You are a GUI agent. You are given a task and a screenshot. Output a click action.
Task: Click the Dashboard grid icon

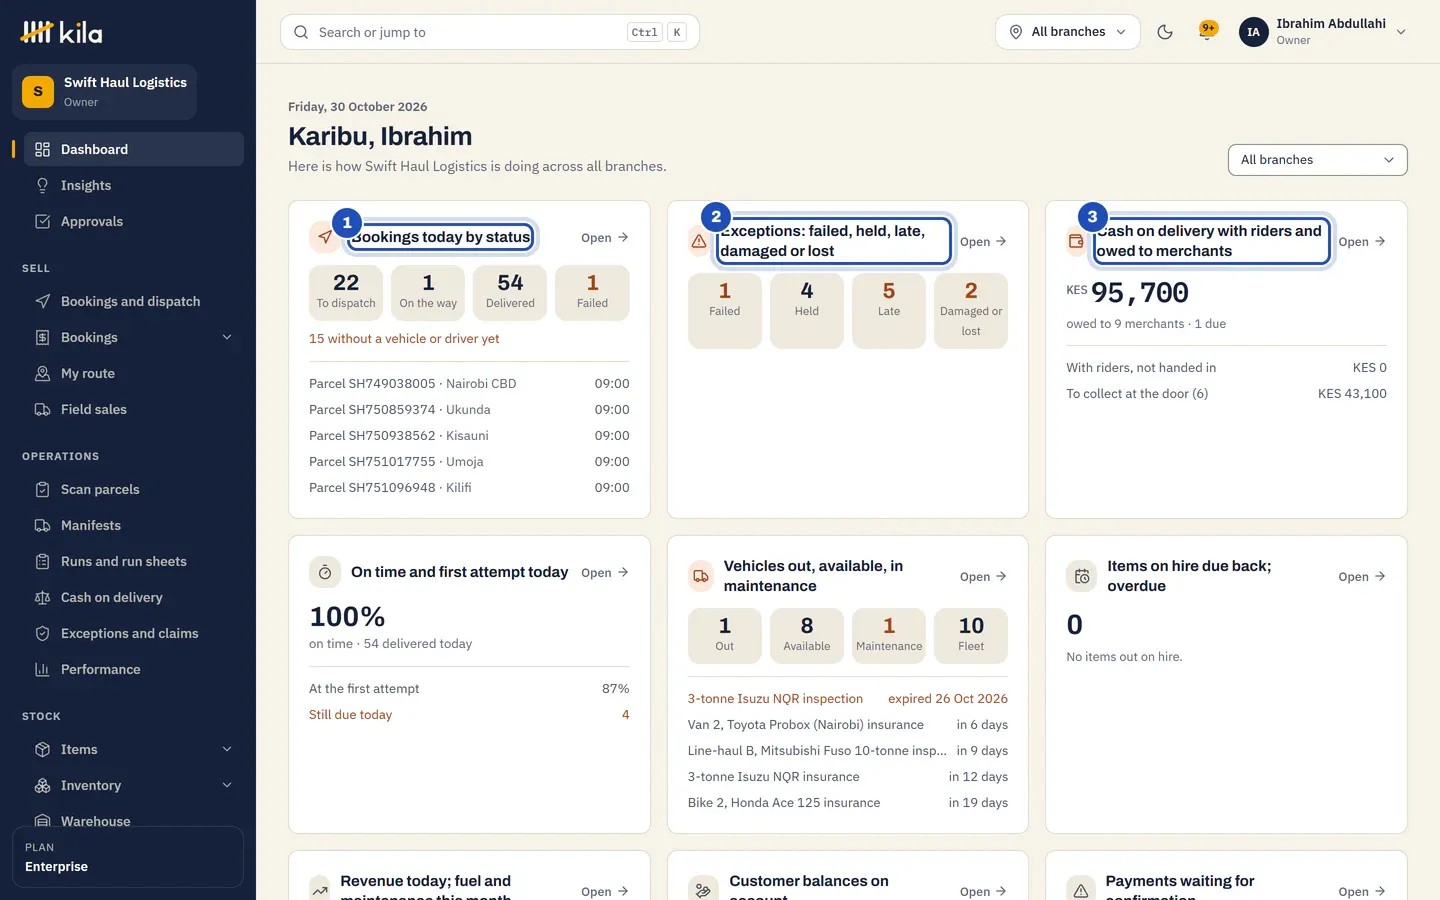coord(42,149)
